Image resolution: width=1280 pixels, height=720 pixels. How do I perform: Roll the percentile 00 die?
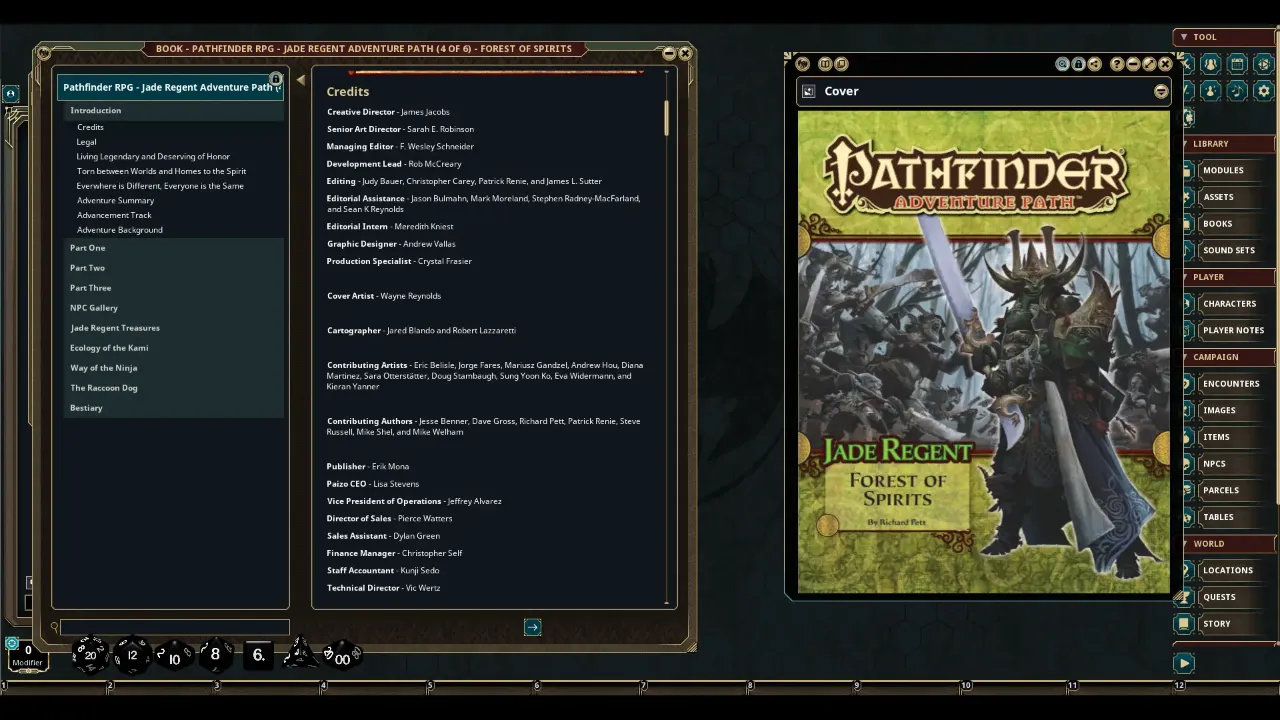342,656
